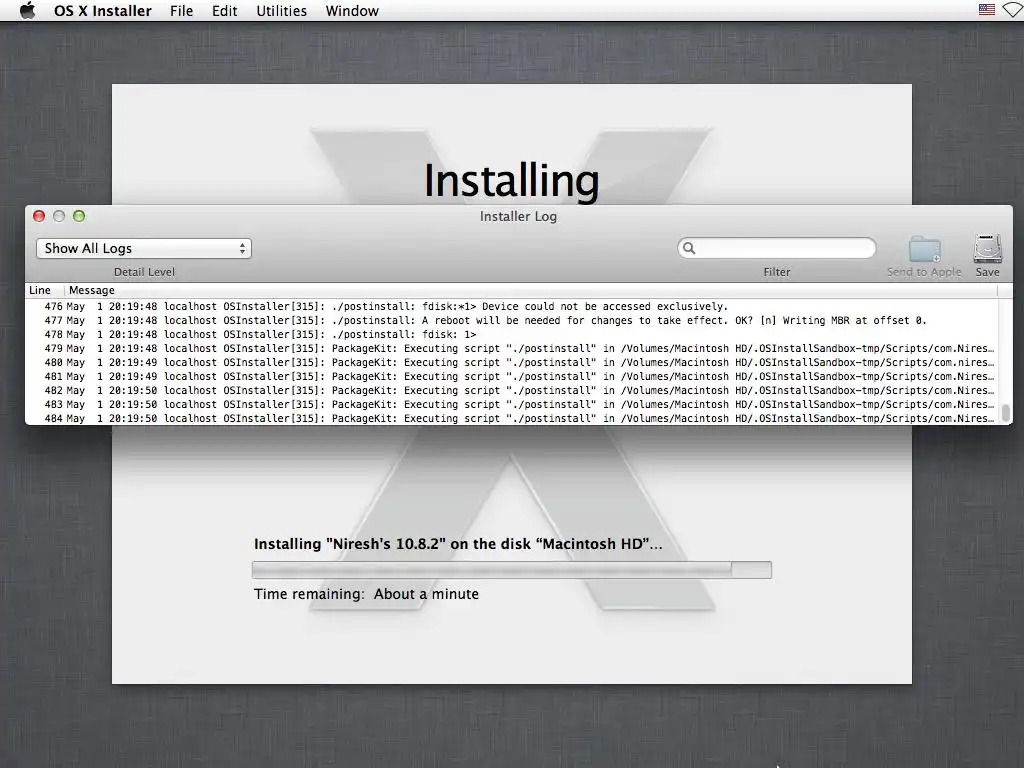Select log line 482 PackageKit entry
The height and width of the screenshot is (768, 1024).
[512, 391]
